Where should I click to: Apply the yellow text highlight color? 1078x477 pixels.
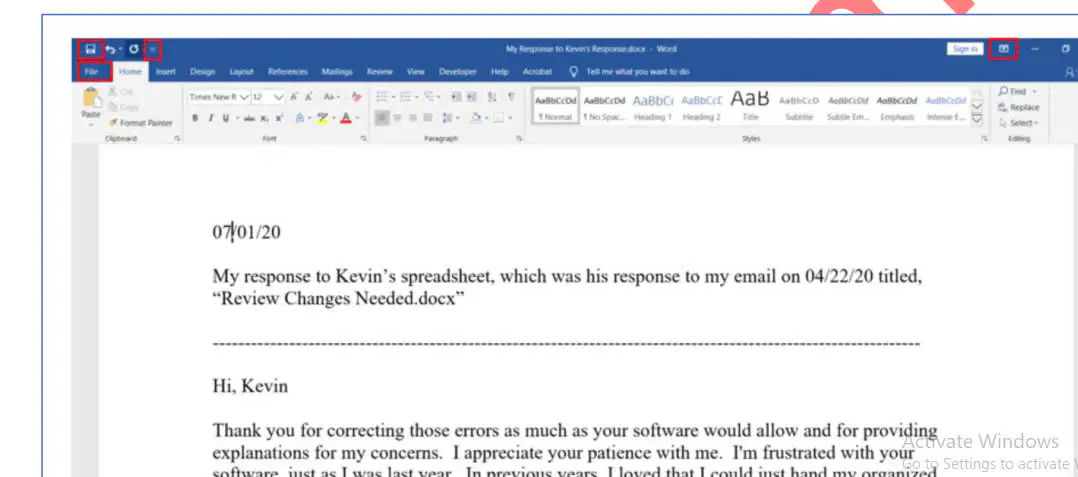(322, 118)
